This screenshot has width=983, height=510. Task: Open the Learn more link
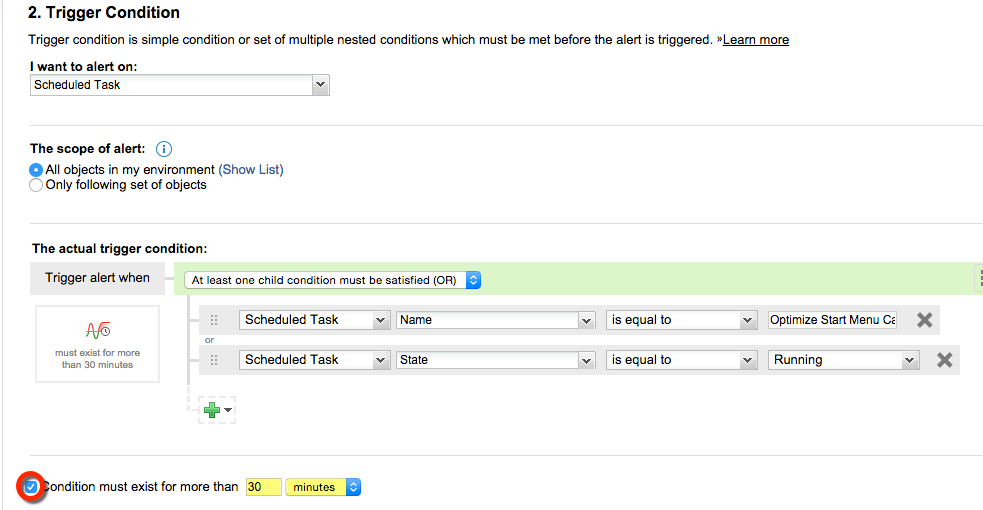(755, 40)
